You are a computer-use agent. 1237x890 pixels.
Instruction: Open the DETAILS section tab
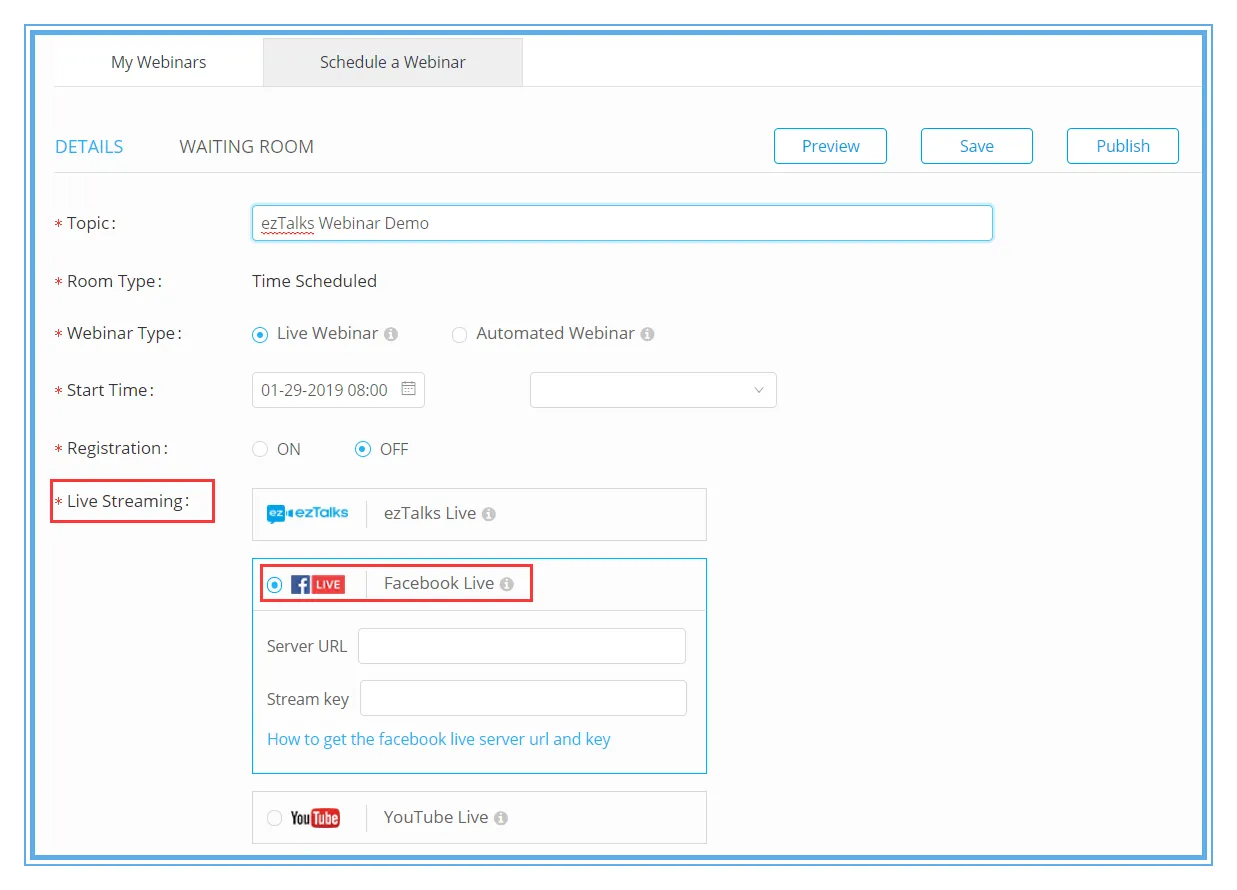click(89, 147)
